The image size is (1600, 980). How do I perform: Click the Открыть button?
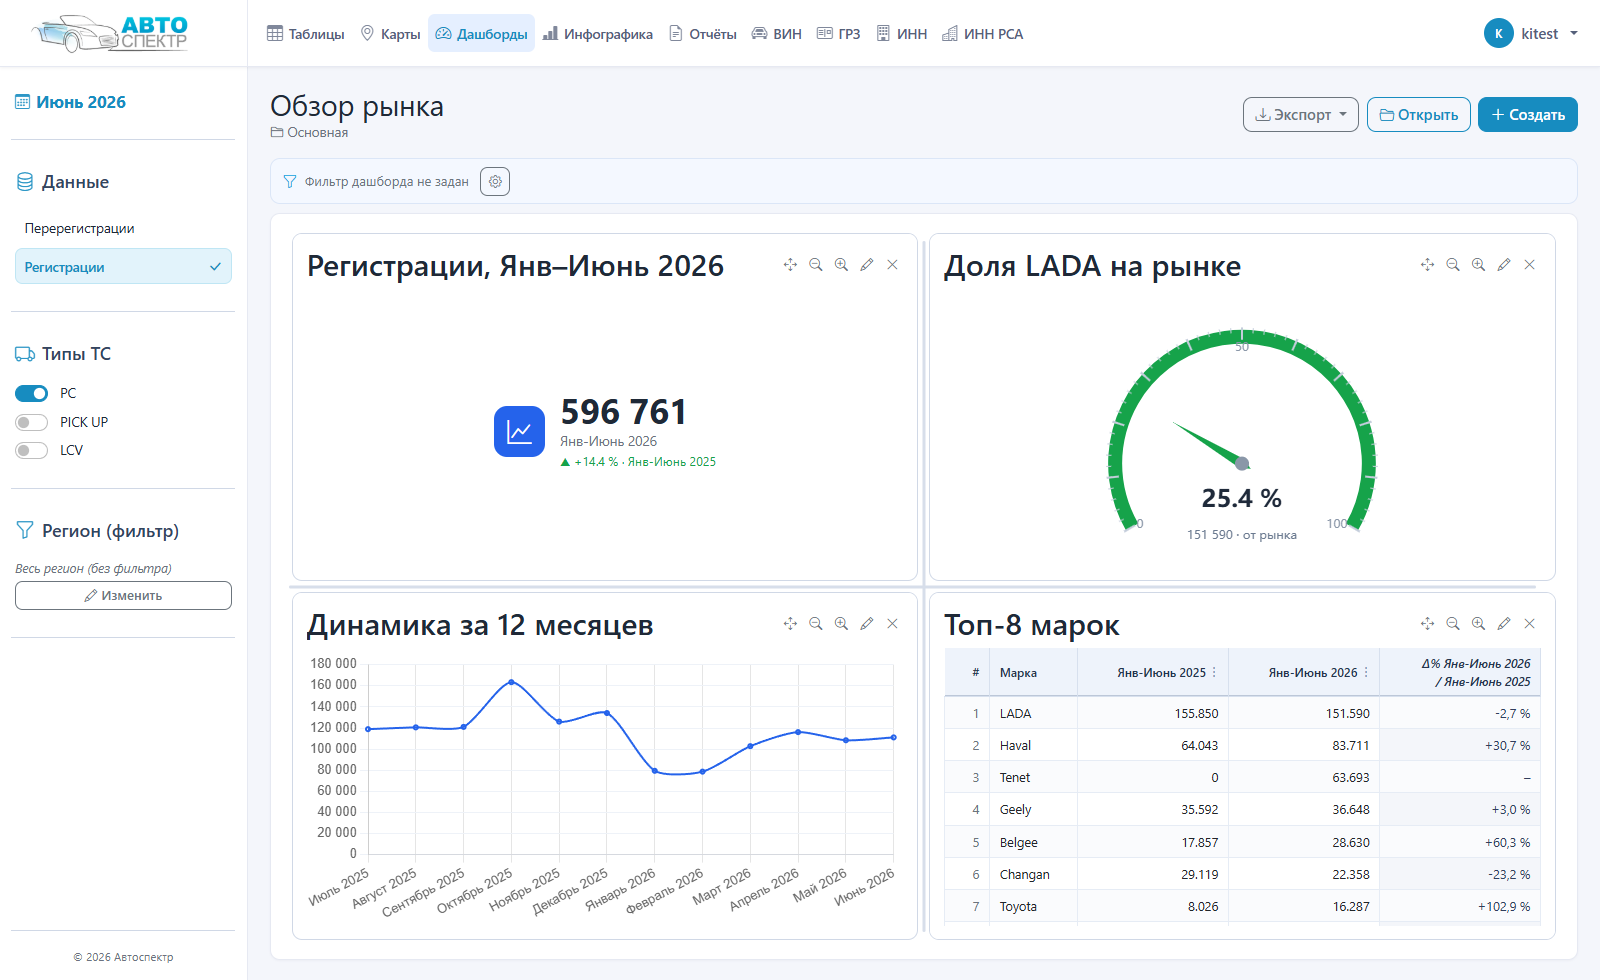coord(1418,115)
